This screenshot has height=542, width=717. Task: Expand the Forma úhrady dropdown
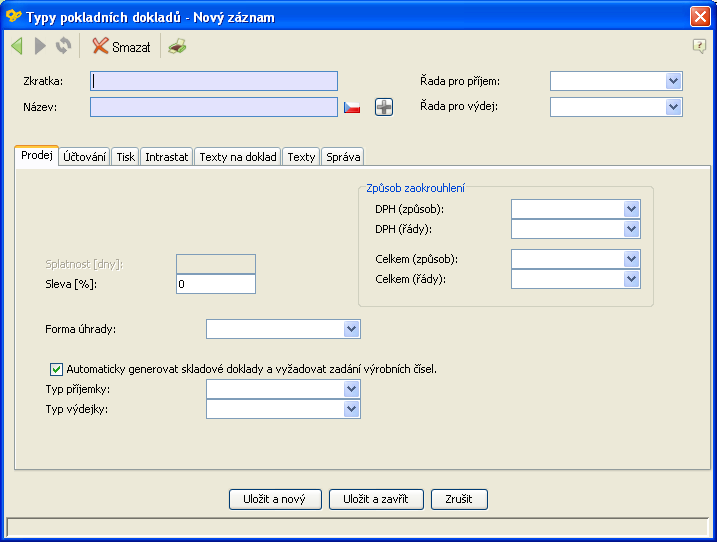click(x=351, y=329)
